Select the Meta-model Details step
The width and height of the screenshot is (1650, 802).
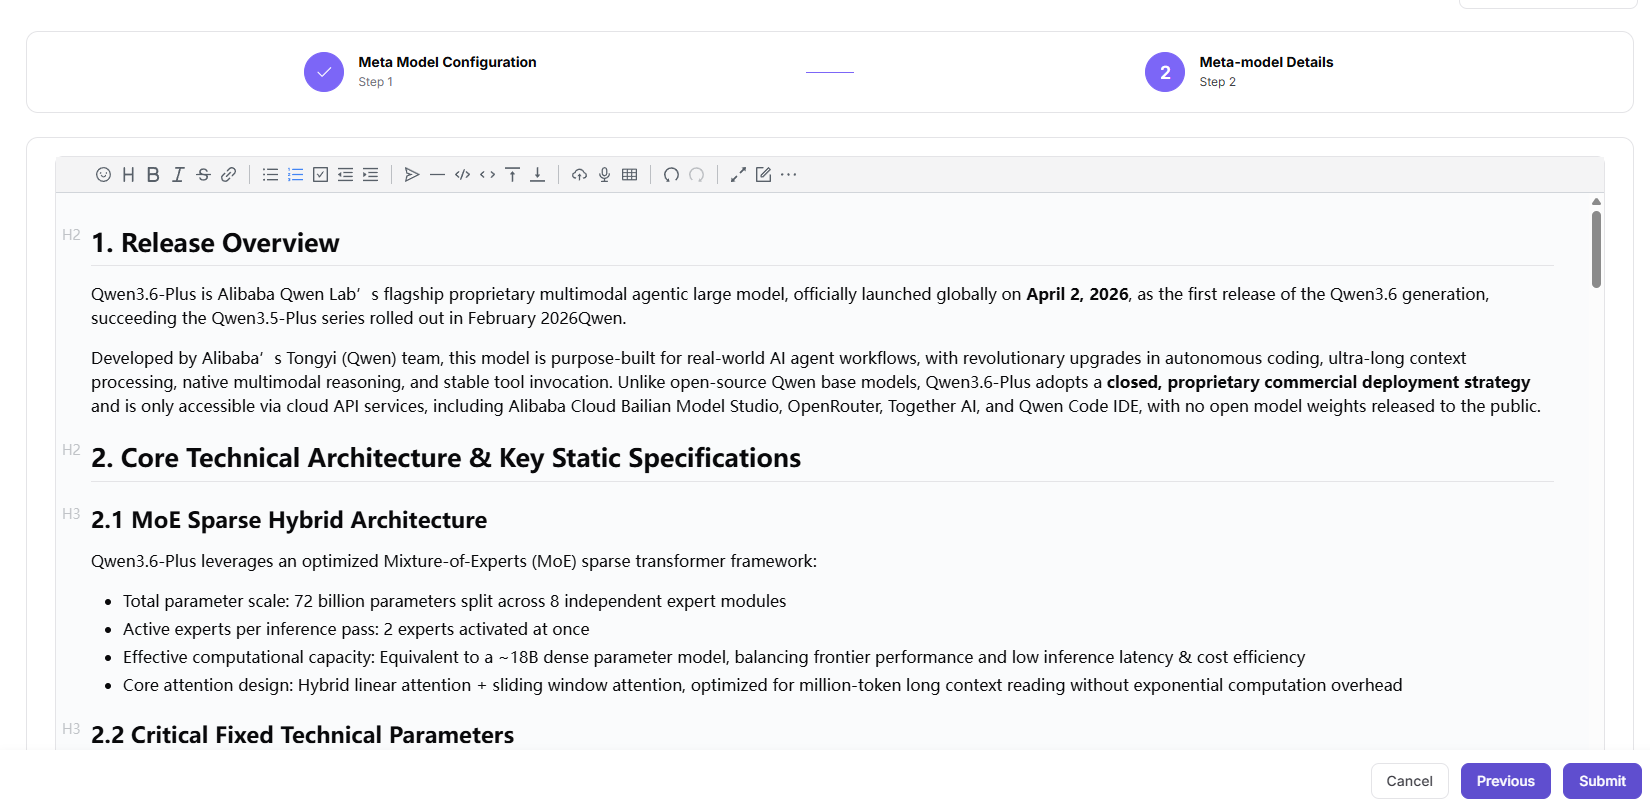[1266, 62]
